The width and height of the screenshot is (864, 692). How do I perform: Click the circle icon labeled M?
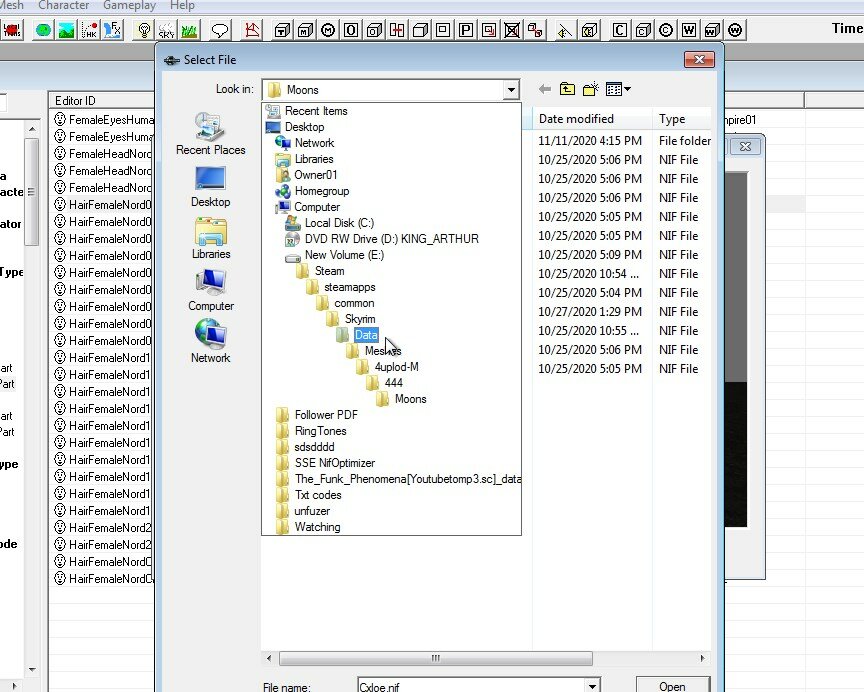click(x=328, y=30)
